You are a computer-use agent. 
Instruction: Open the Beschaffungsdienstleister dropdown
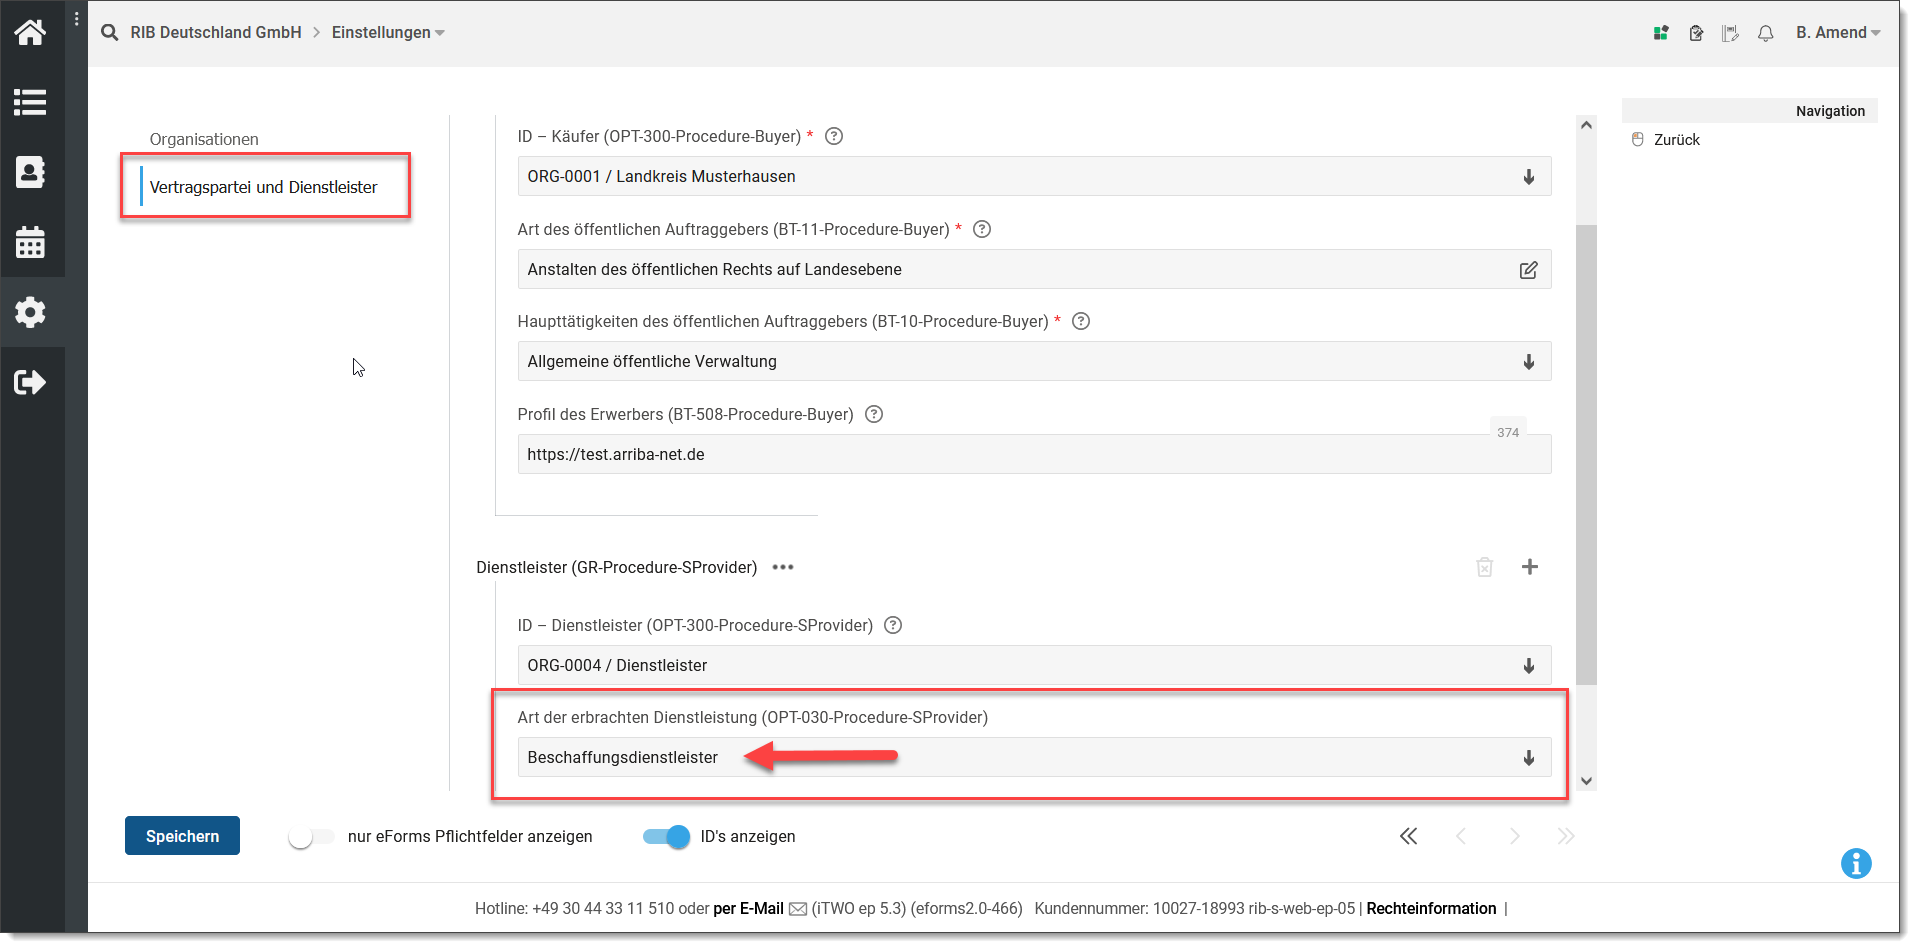coord(1034,757)
